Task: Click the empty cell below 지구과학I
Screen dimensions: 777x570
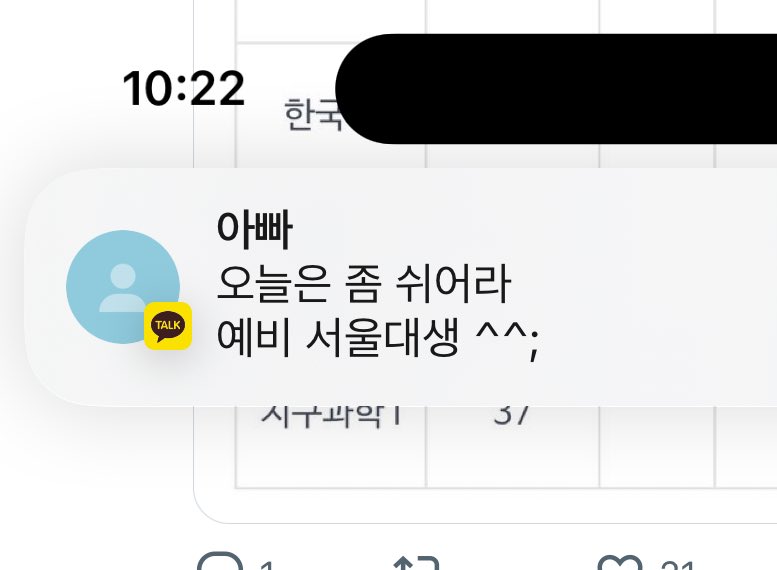Action: [x=331, y=461]
